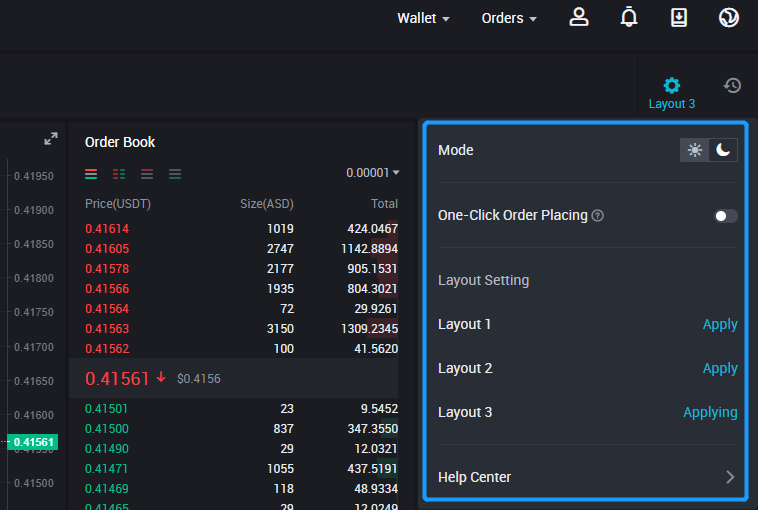This screenshot has width=758, height=510.
Task: Open the Orders dropdown menu
Action: pyautogui.click(x=509, y=18)
